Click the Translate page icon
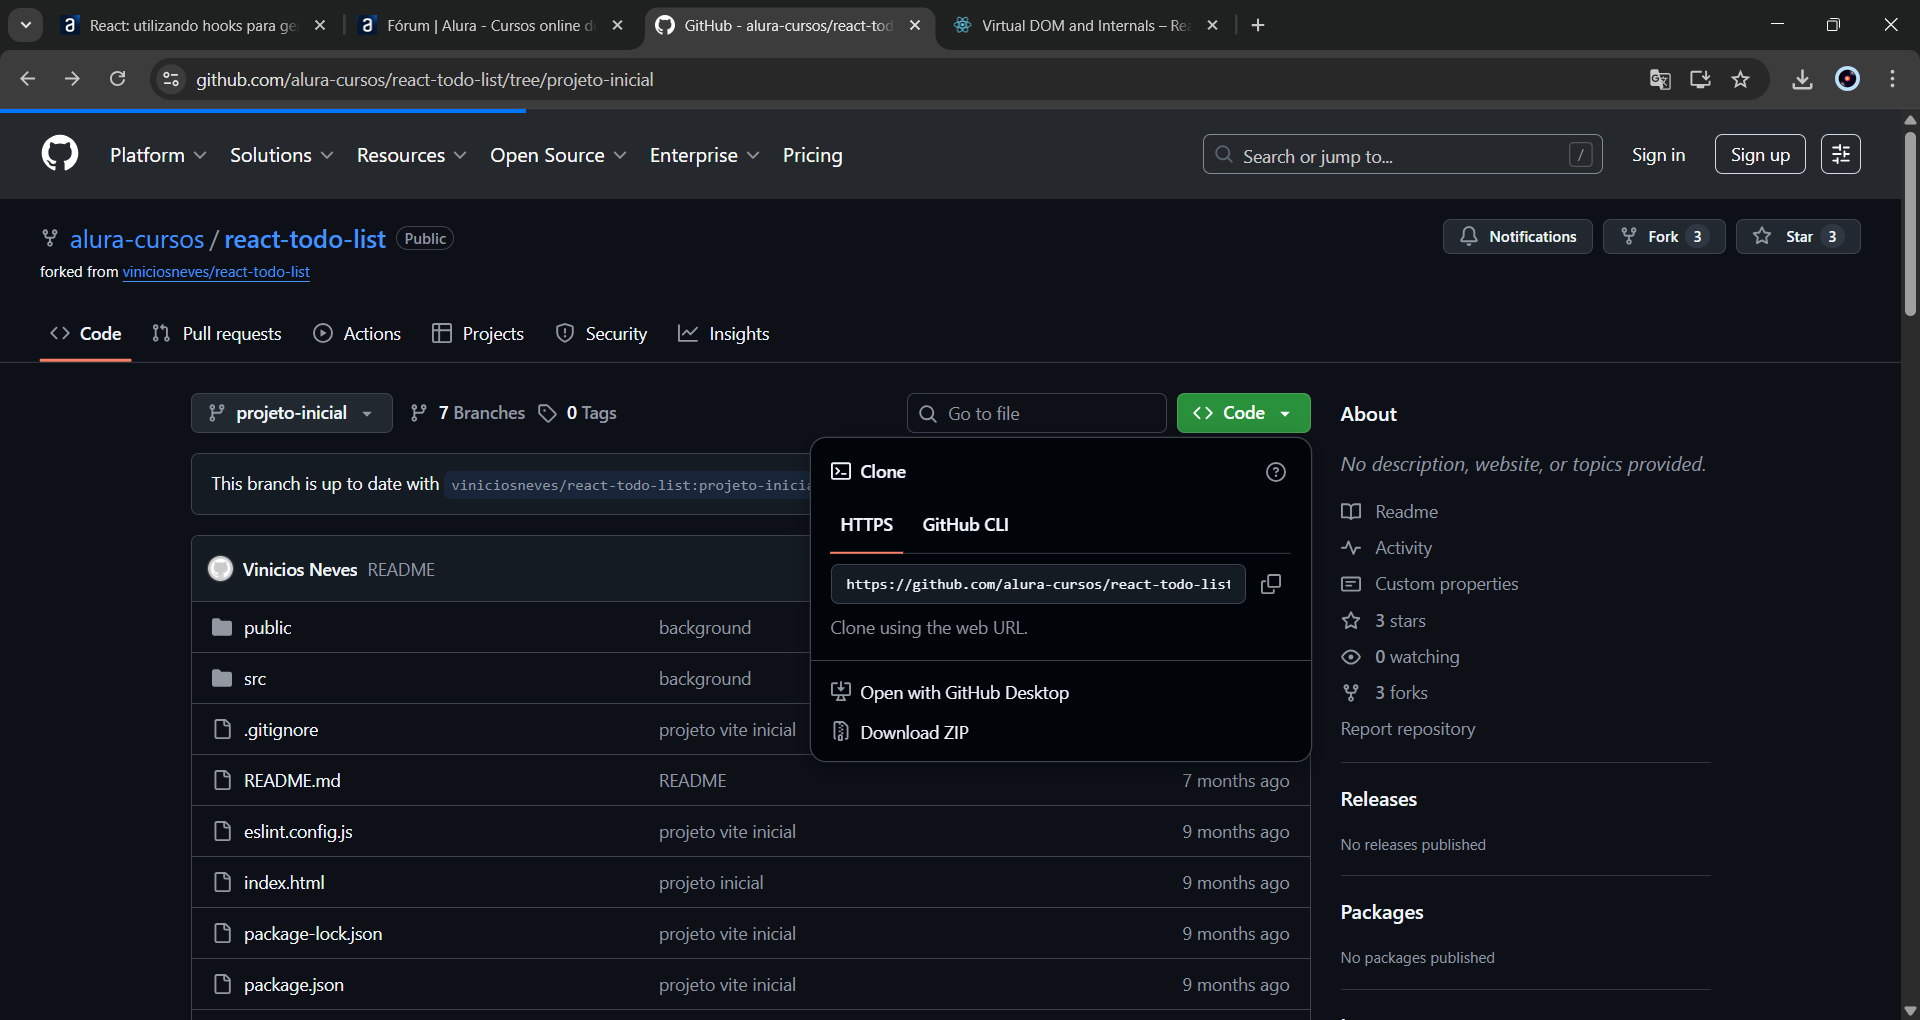Viewport: 1920px width, 1020px height. [1660, 80]
